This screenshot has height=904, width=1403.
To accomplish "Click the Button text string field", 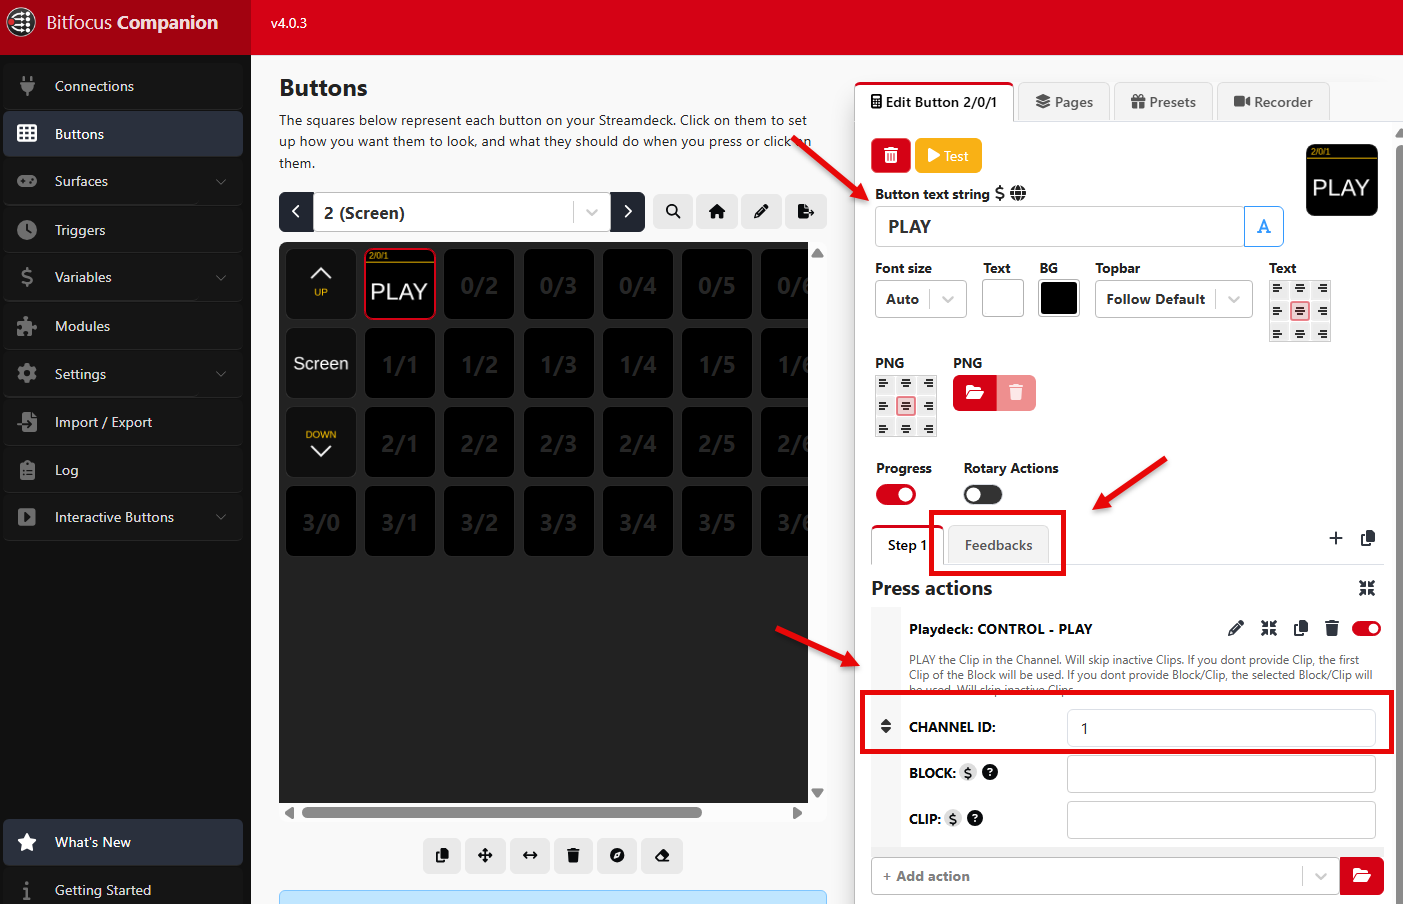I will click(x=1059, y=227).
